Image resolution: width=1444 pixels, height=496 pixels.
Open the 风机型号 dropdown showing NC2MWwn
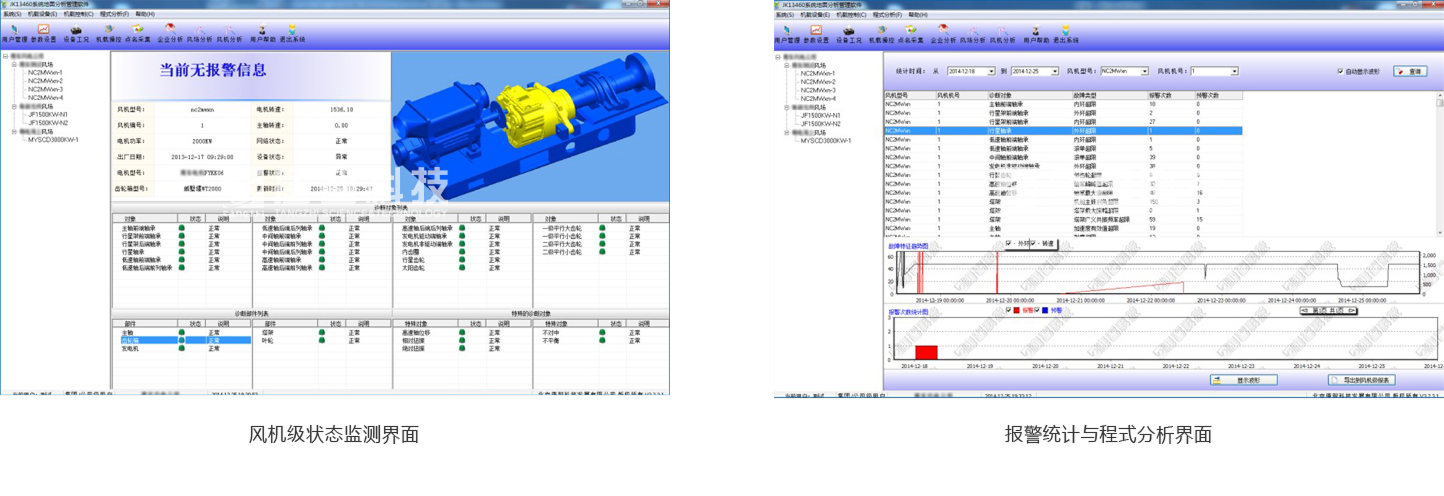click(1147, 72)
